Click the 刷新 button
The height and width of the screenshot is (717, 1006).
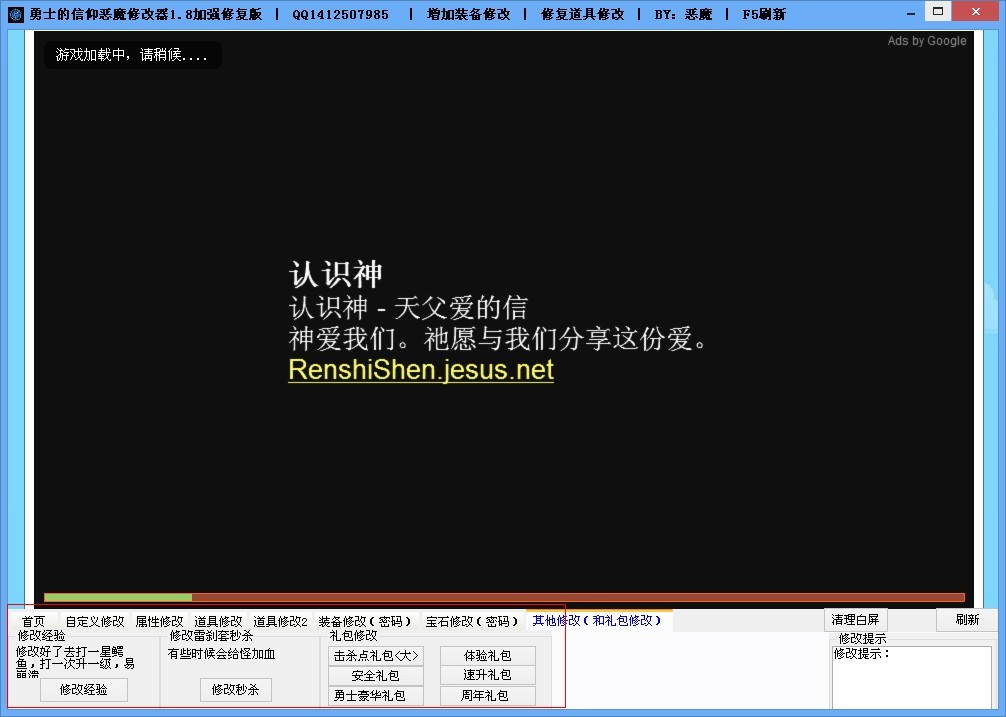[967, 620]
